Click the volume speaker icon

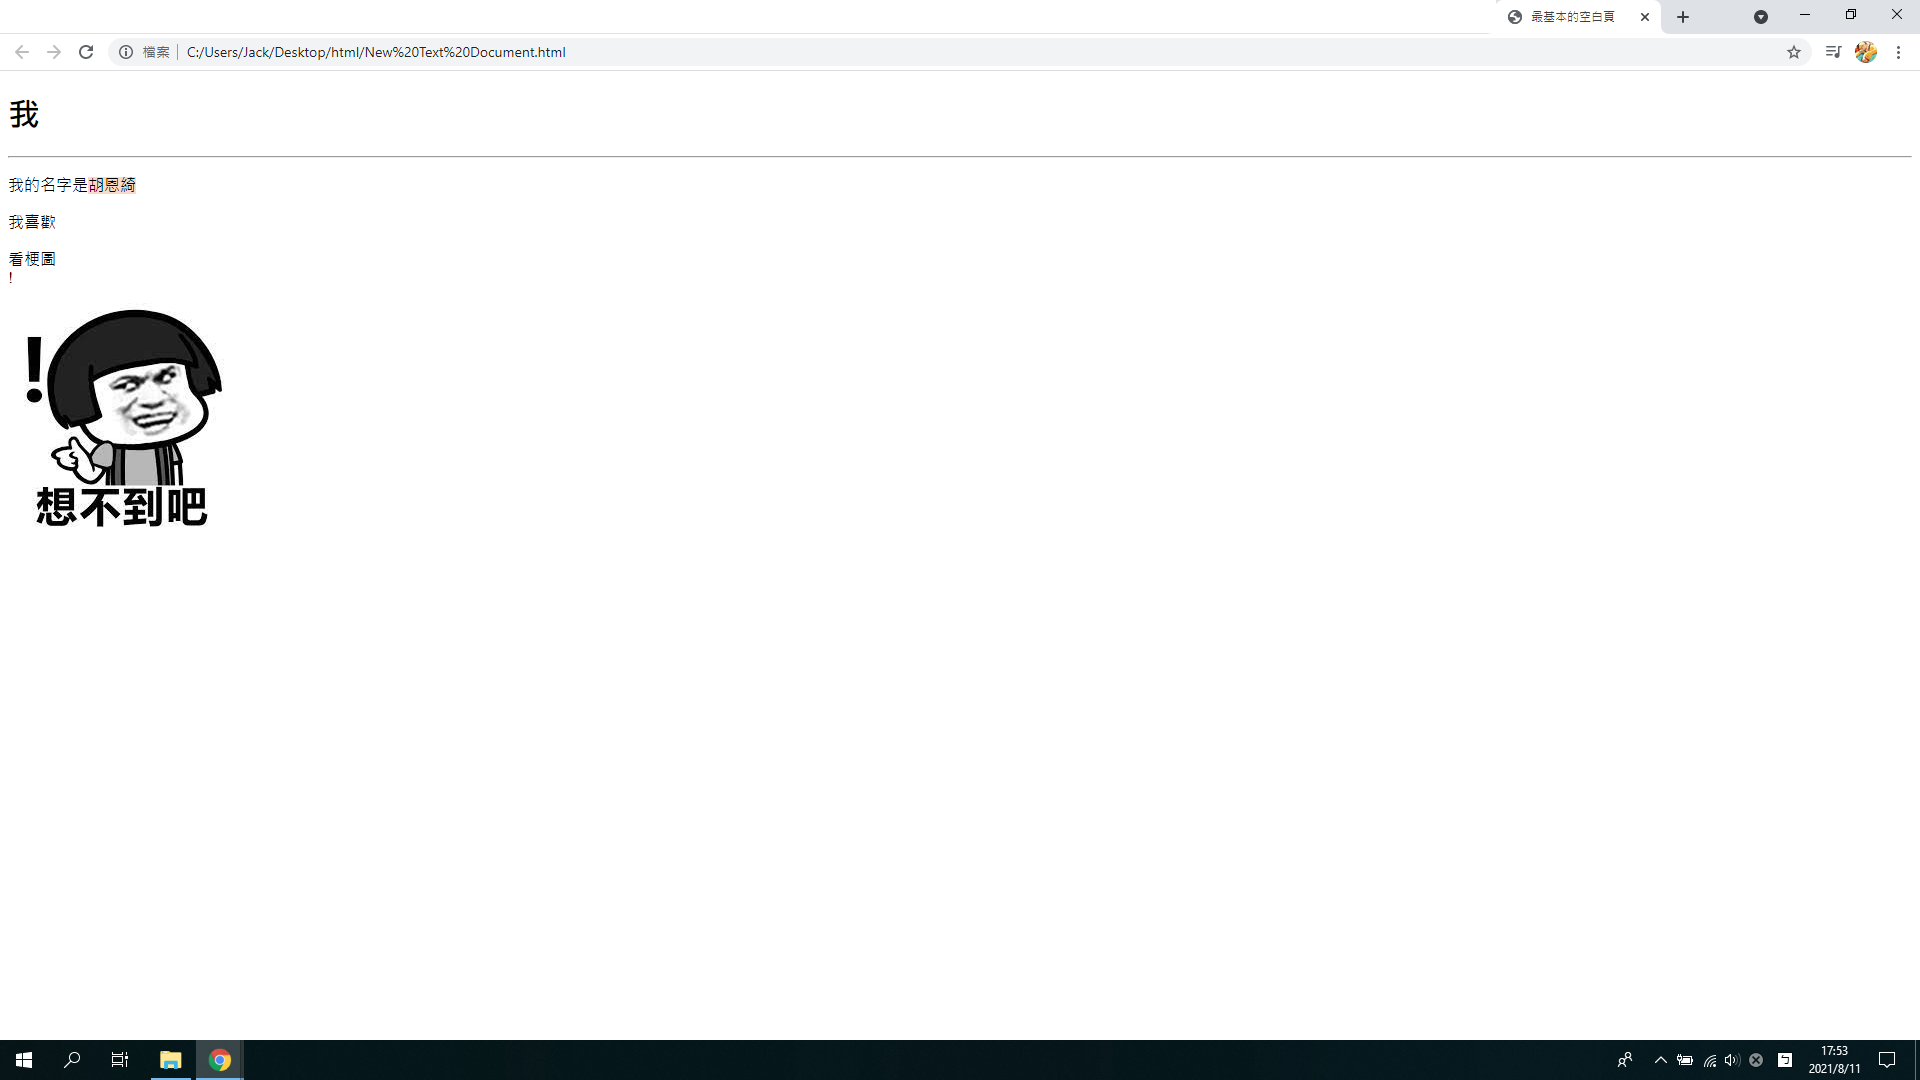1732,1060
